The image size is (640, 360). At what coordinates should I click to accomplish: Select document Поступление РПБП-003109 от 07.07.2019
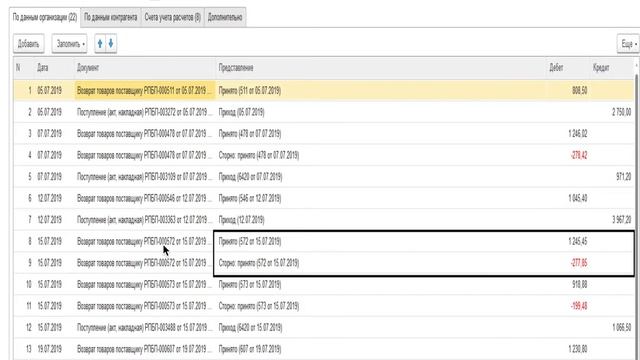pos(144,177)
